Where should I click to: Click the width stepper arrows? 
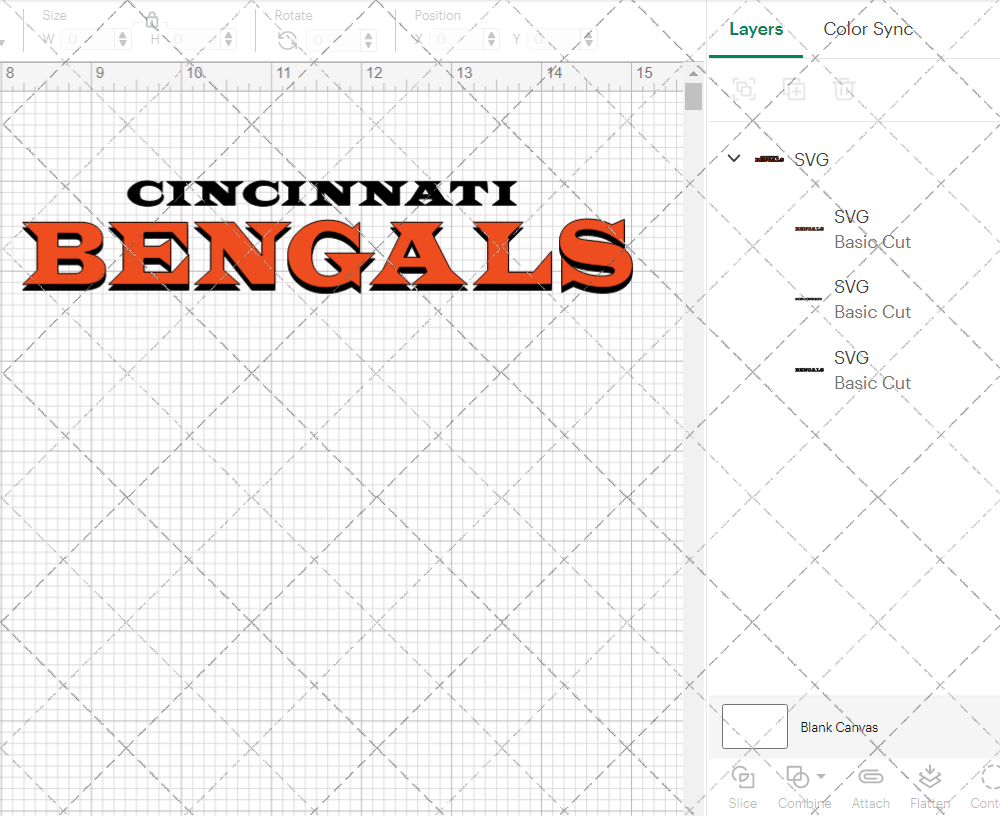[122, 40]
